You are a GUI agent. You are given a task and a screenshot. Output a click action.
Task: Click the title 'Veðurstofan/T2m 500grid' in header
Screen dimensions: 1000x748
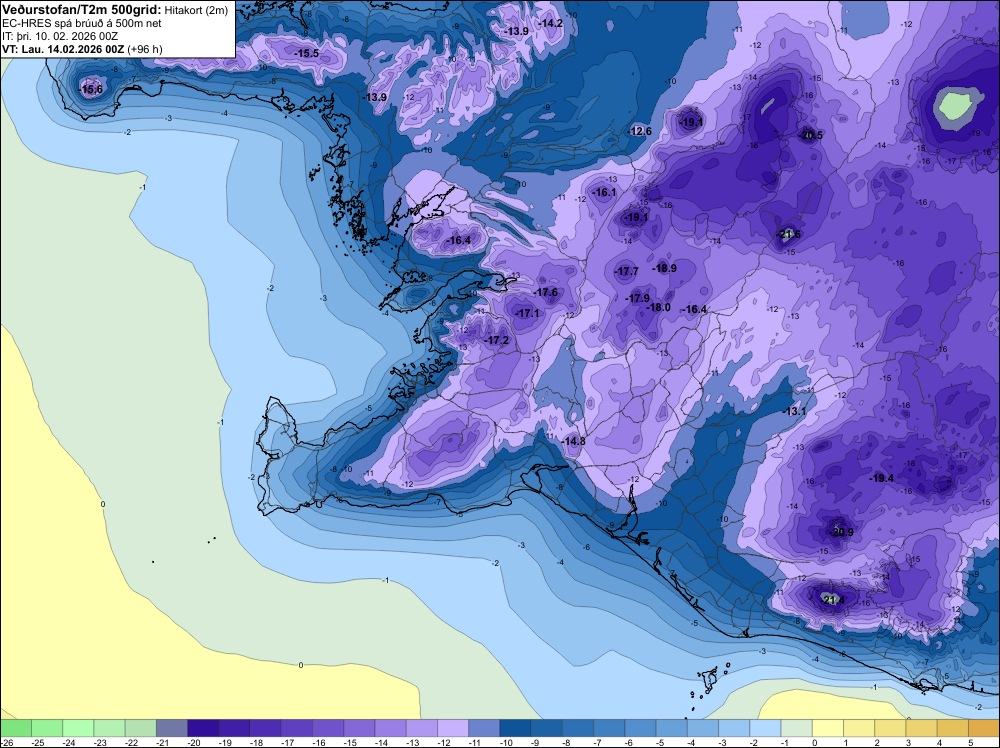(81, 10)
